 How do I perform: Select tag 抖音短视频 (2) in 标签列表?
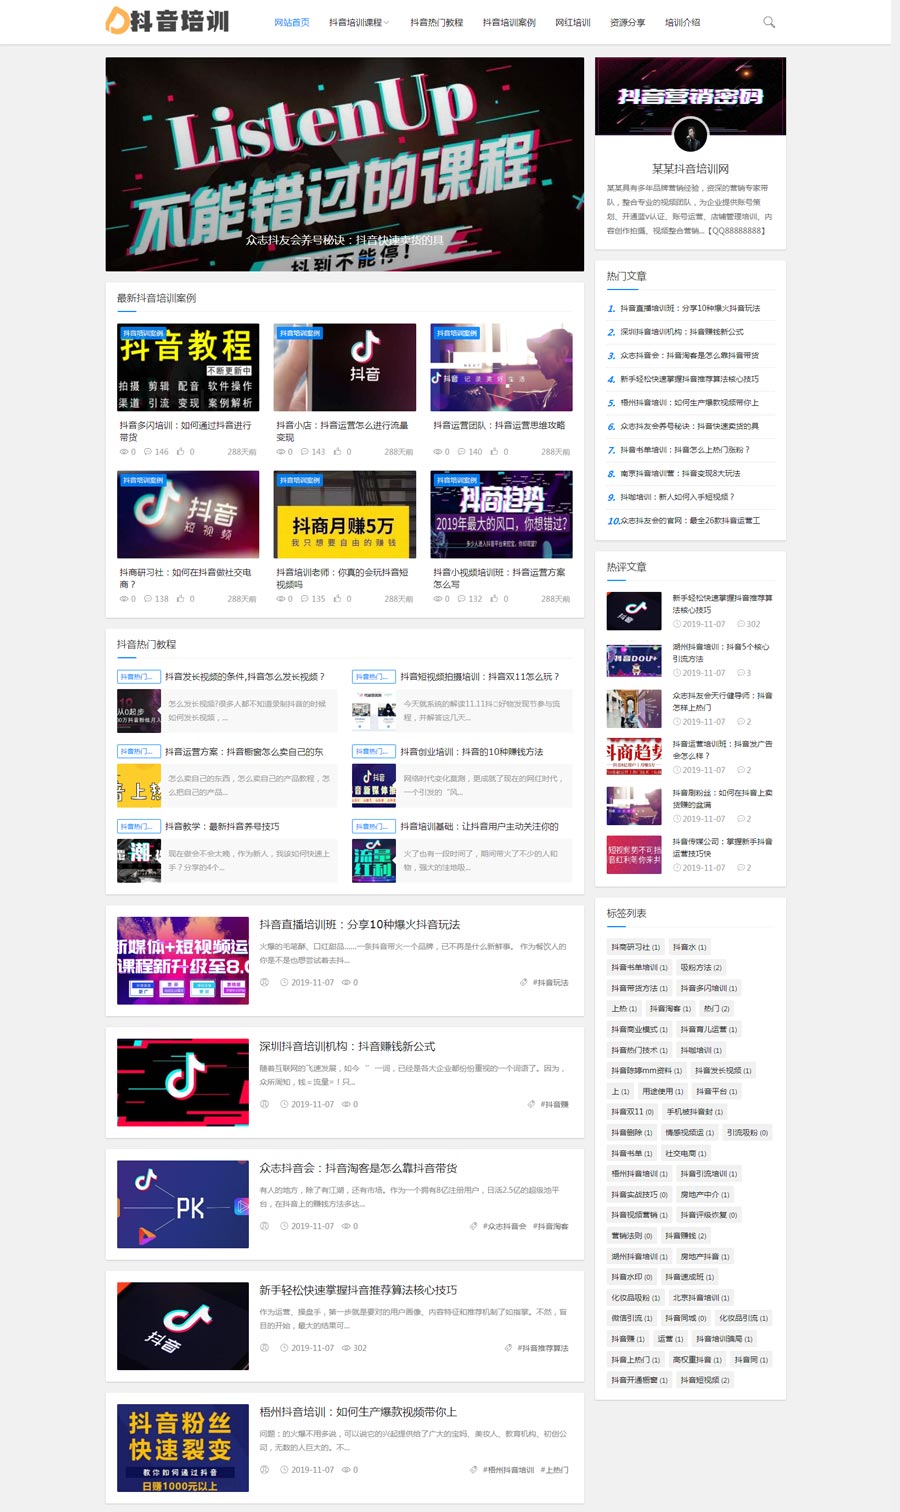point(705,1380)
